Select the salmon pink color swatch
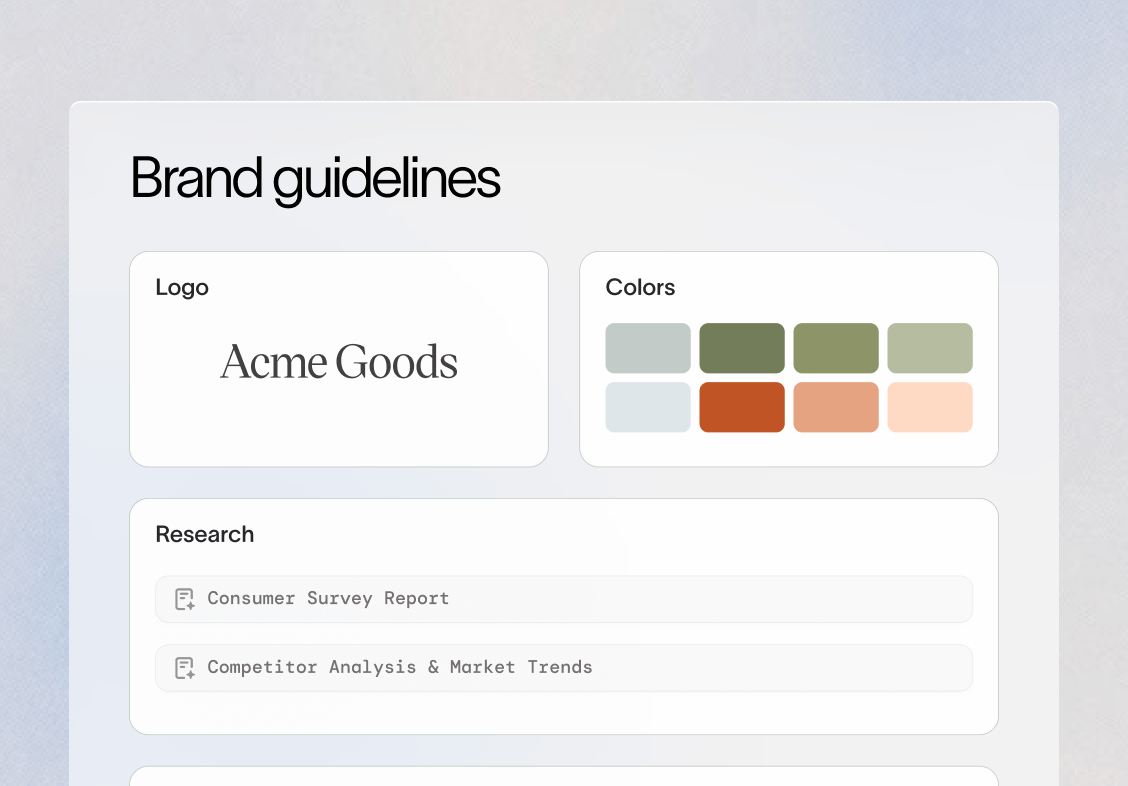This screenshot has height=786, width=1128. tap(836, 407)
